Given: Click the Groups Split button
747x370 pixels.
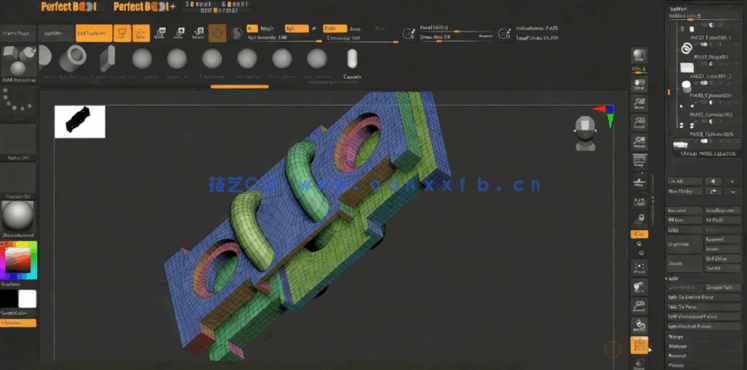Looking at the screenshot, I should 723,288.
